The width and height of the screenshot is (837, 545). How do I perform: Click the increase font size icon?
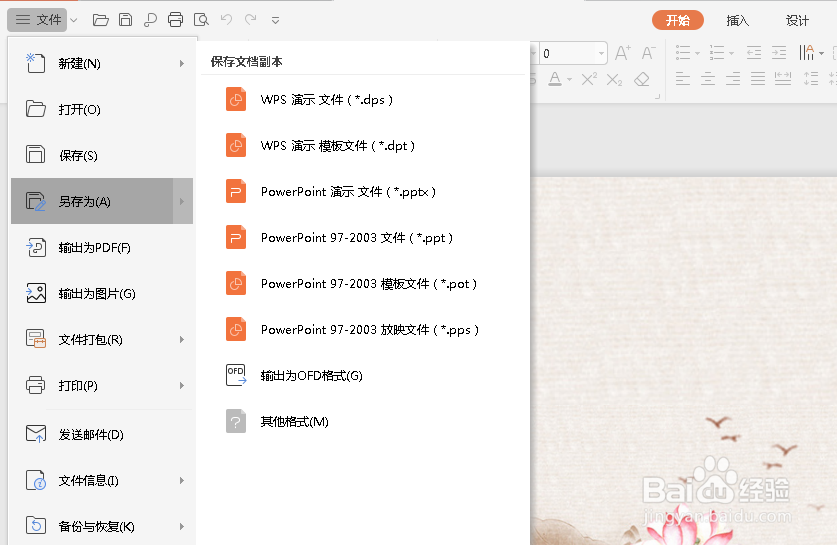point(623,53)
